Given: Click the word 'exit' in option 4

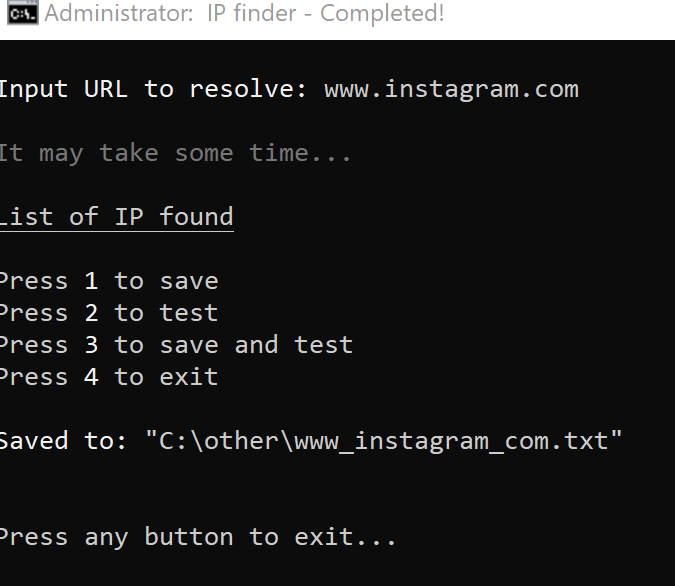Looking at the screenshot, I should coord(189,377).
